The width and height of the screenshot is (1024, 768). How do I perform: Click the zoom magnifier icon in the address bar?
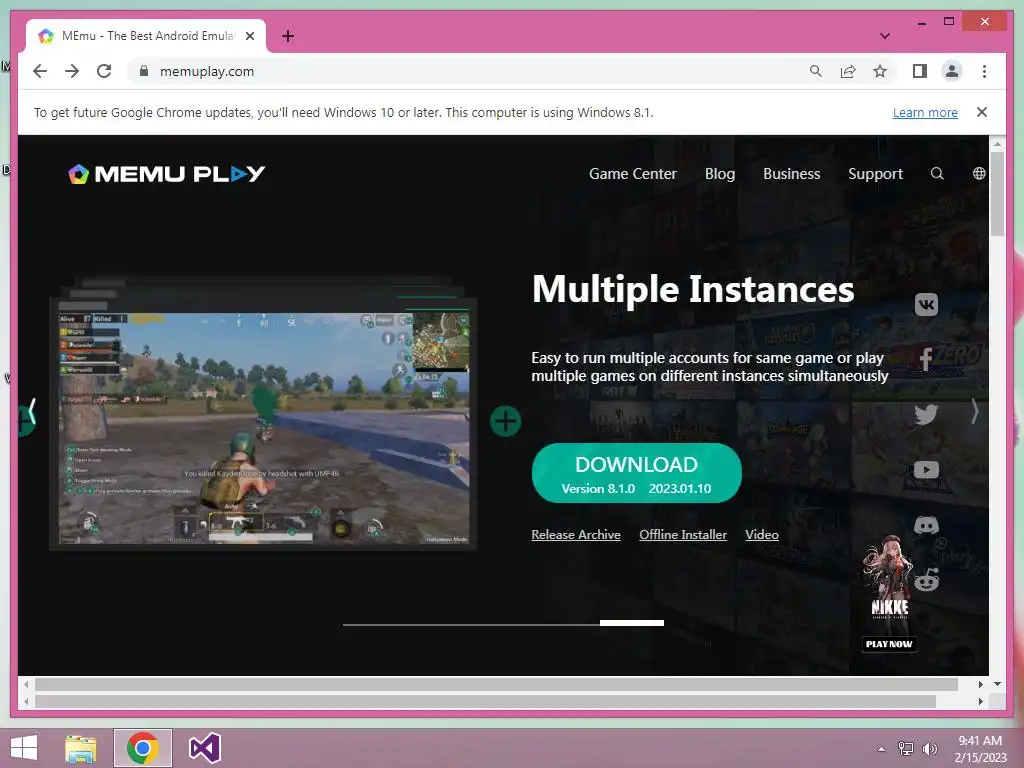click(x=816, y=71)
